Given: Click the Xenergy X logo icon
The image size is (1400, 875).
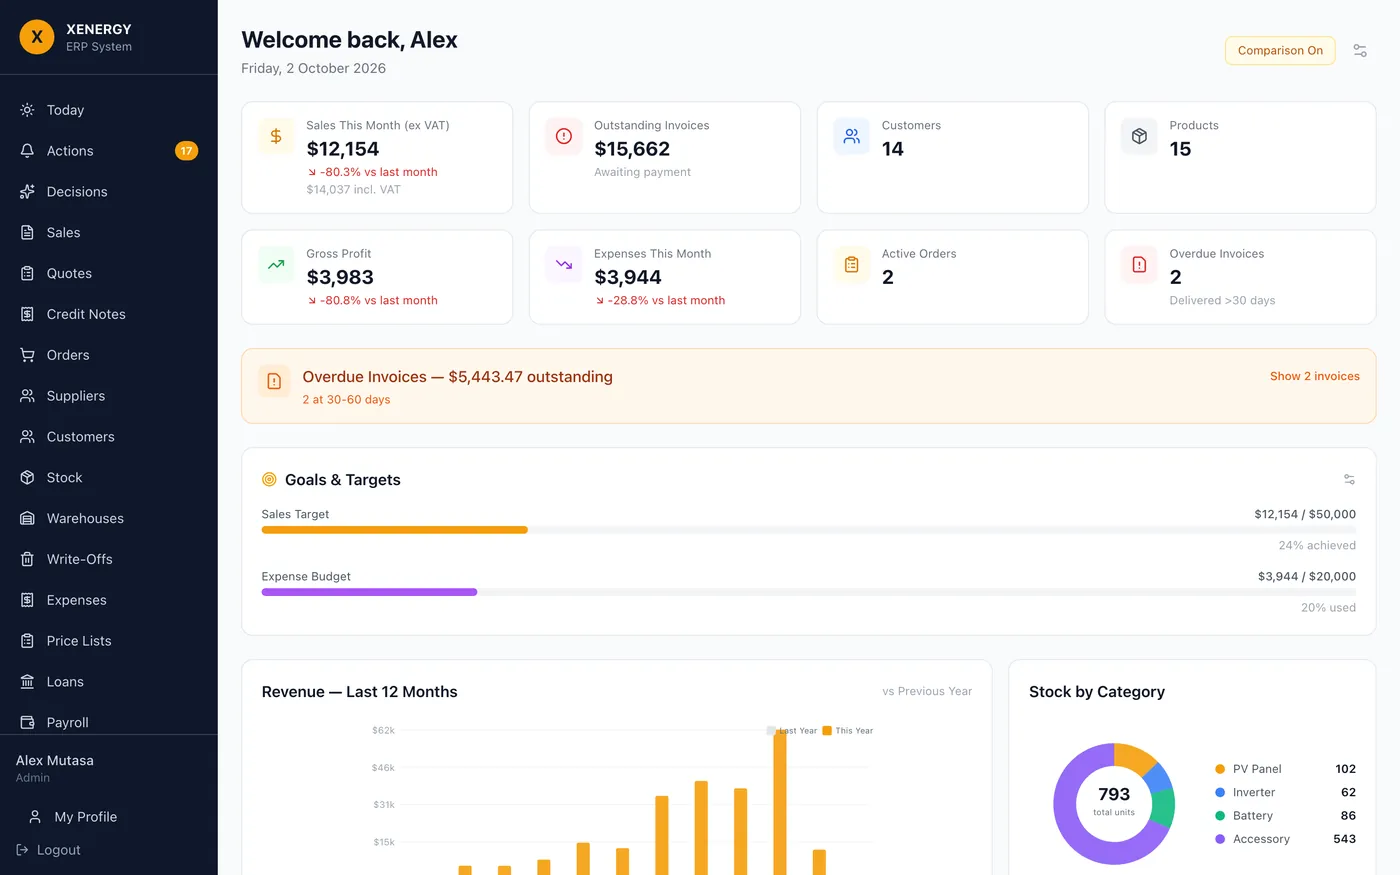Looking at the screenshot, I should tap(37, 37).
